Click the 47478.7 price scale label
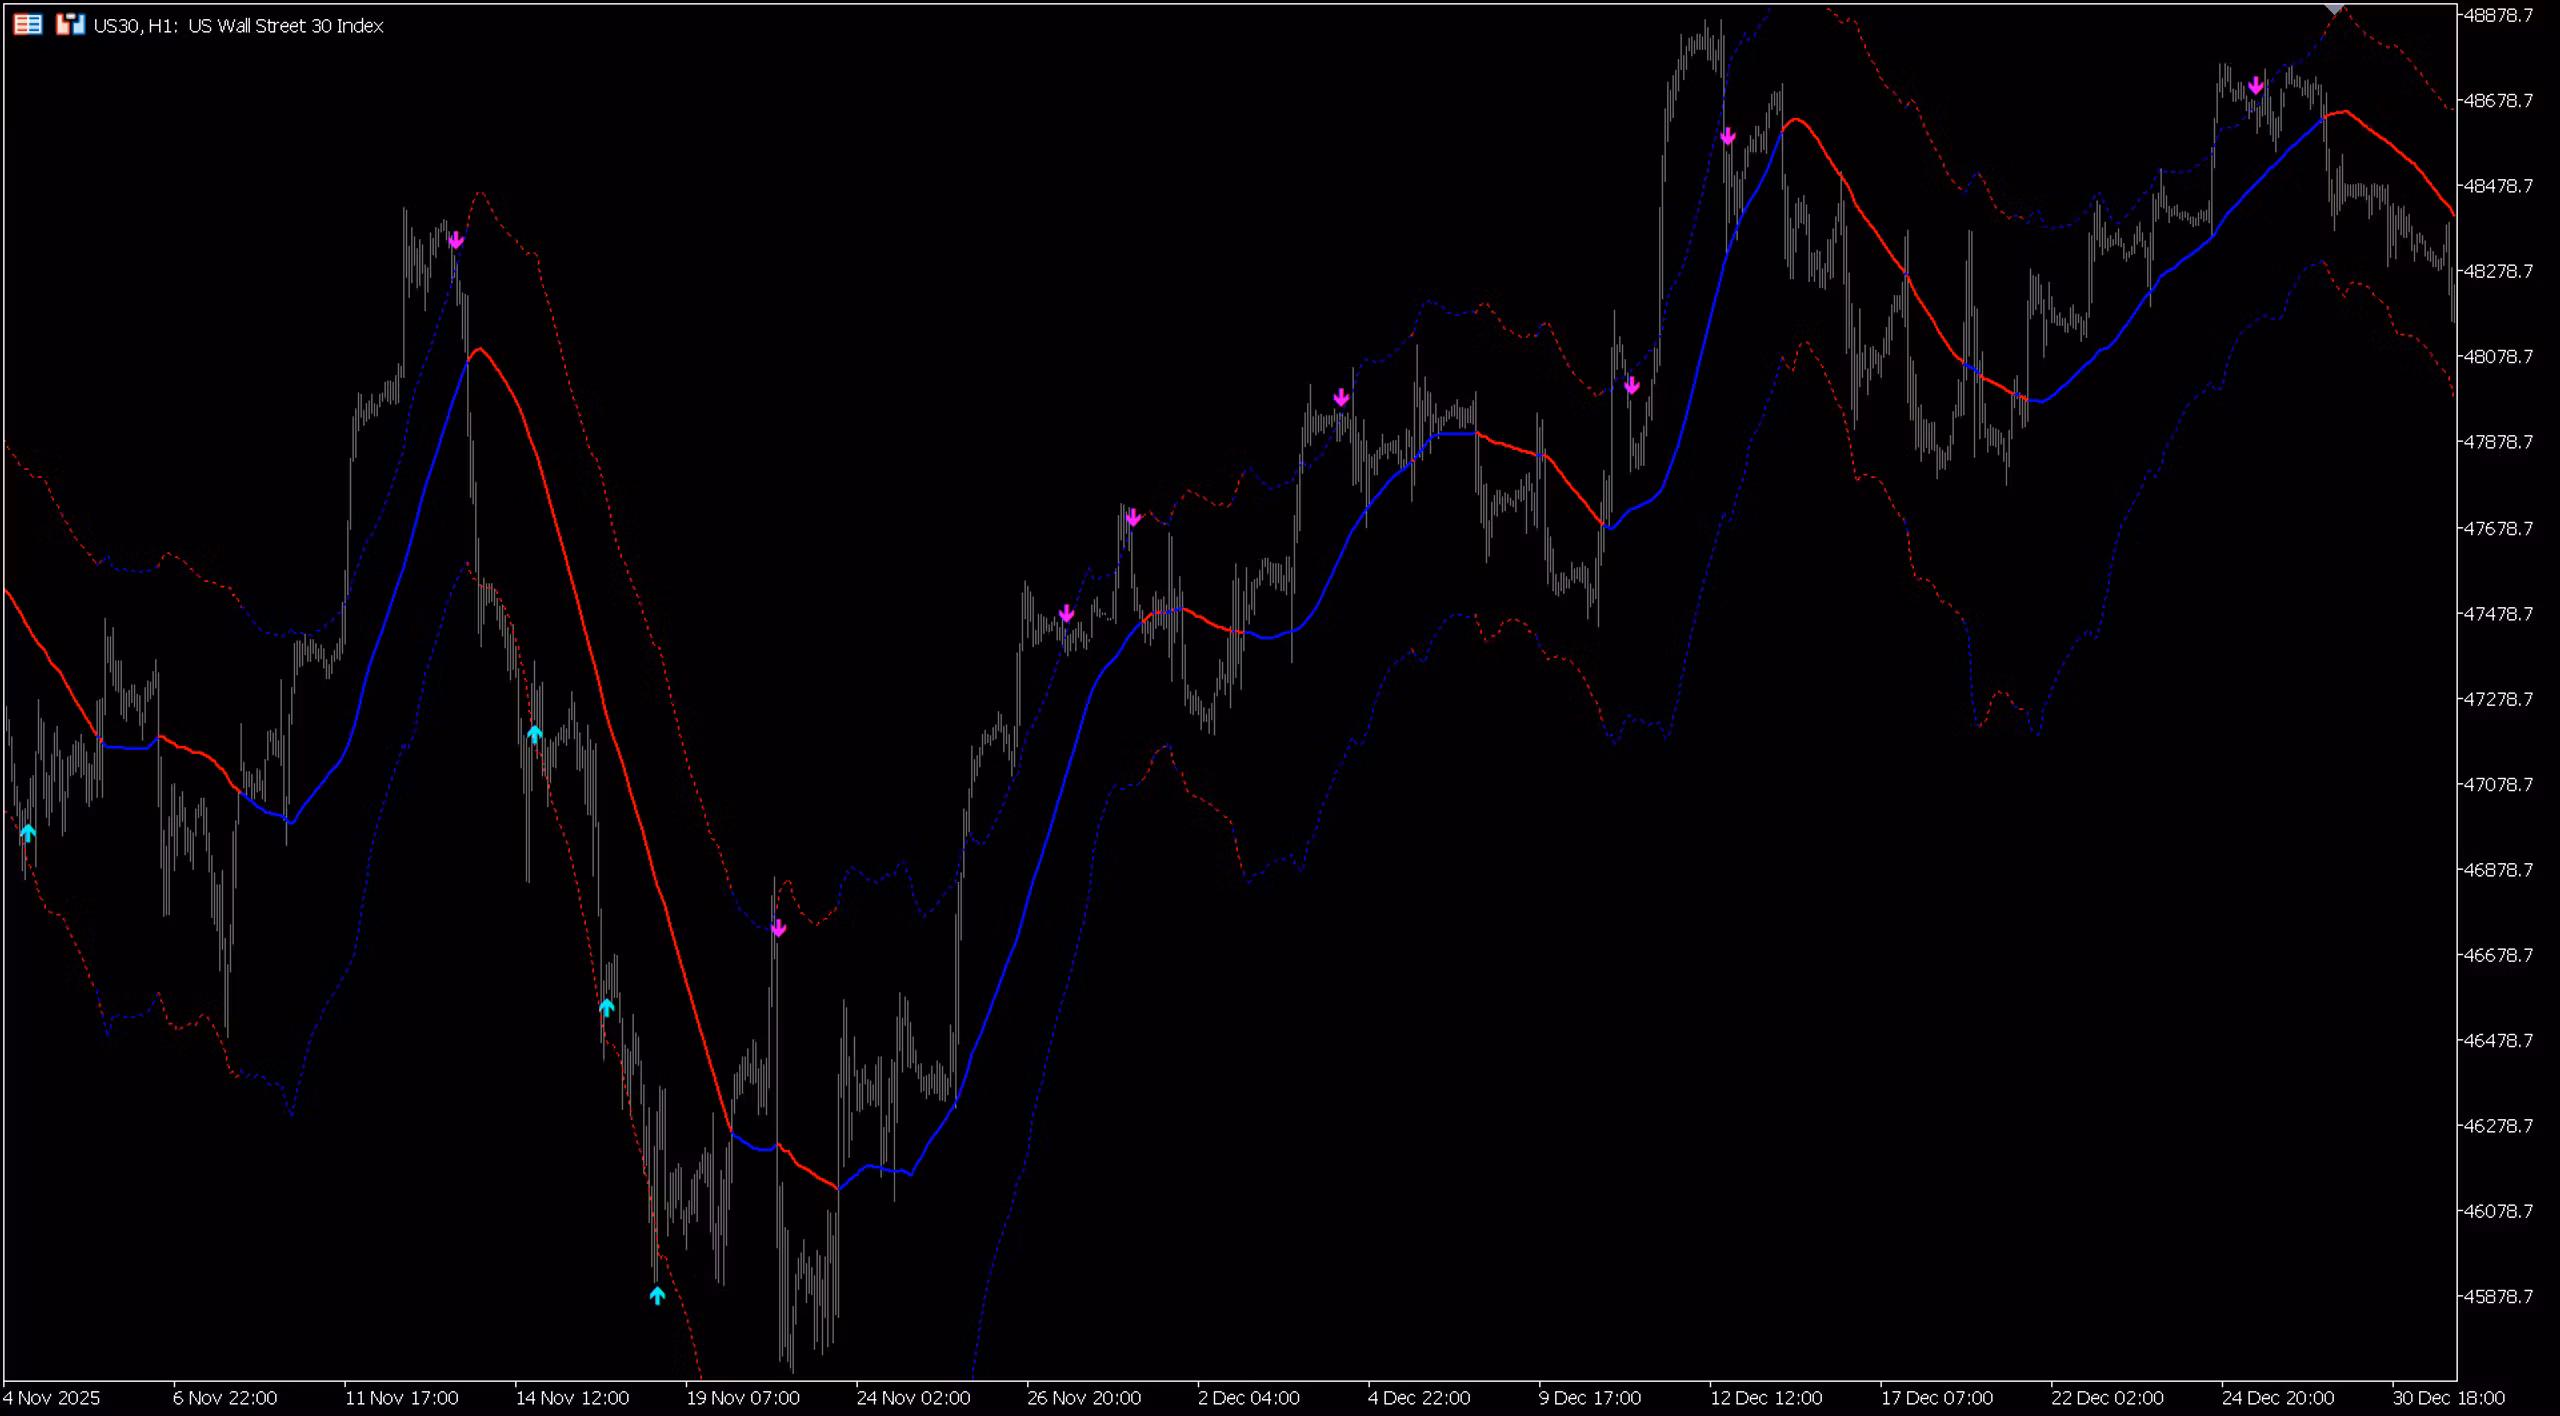Screen dimensions: 2560x1416 pyautogui.click(x=2497, y=613)
